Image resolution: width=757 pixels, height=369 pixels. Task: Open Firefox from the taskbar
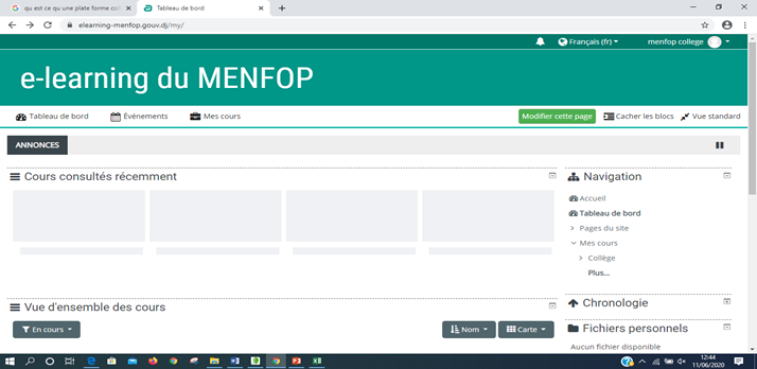click(x=153, y=361)
